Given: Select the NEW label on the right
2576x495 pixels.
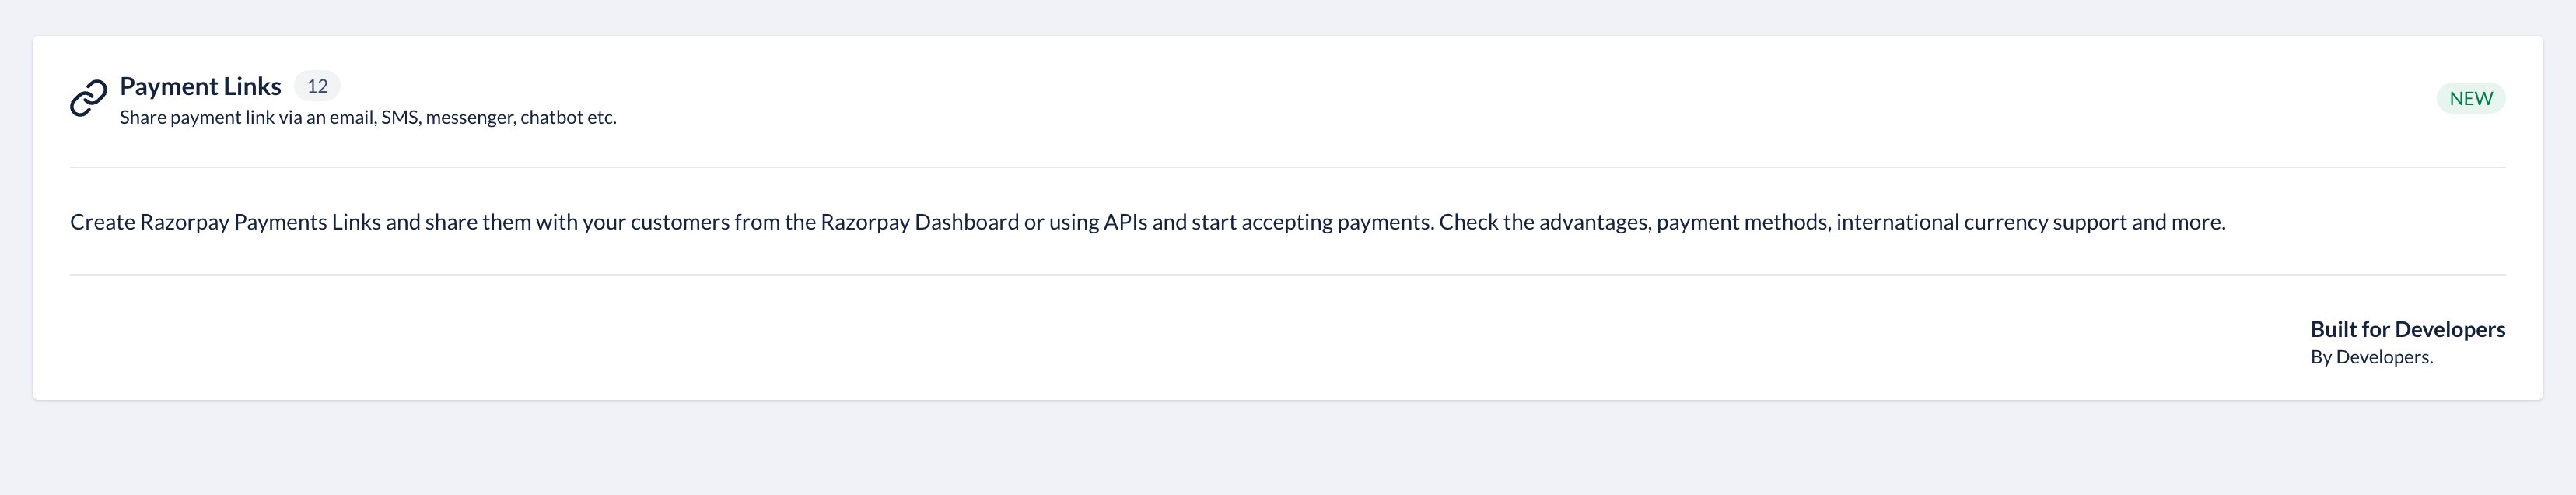Looking at the screenshot, I should coord(2470,98).
